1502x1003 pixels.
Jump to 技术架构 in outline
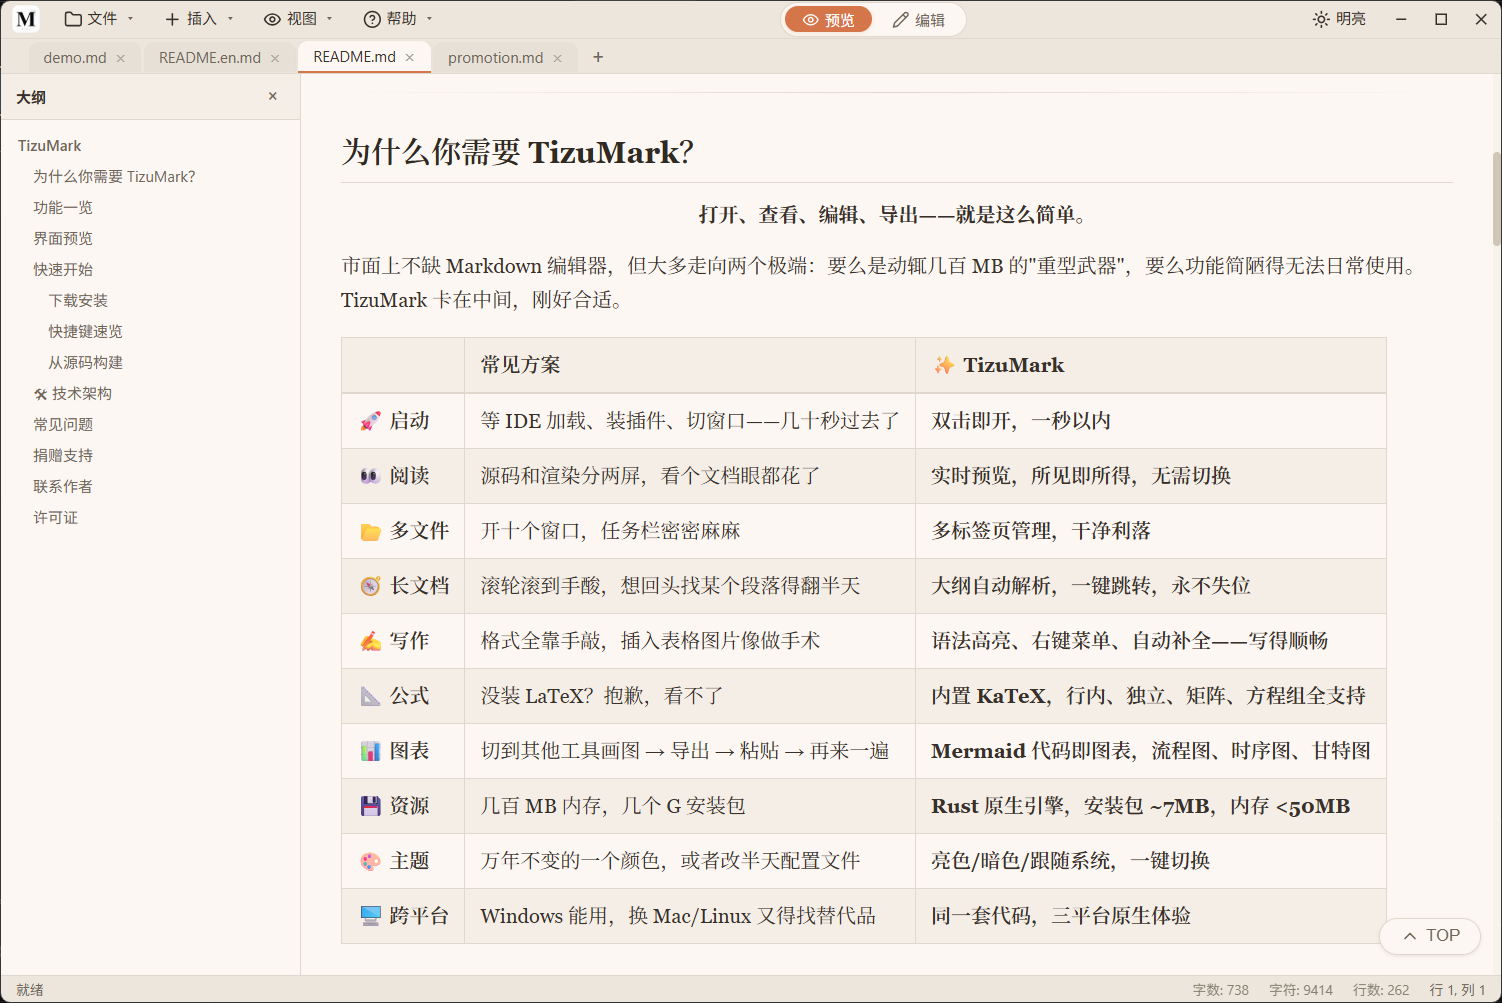point(73,394)
